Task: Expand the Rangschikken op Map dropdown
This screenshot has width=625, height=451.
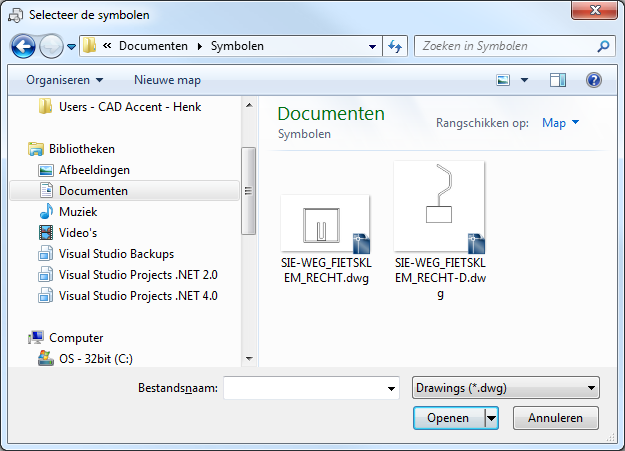Action: pyautogui.click(x=560, y=123)
